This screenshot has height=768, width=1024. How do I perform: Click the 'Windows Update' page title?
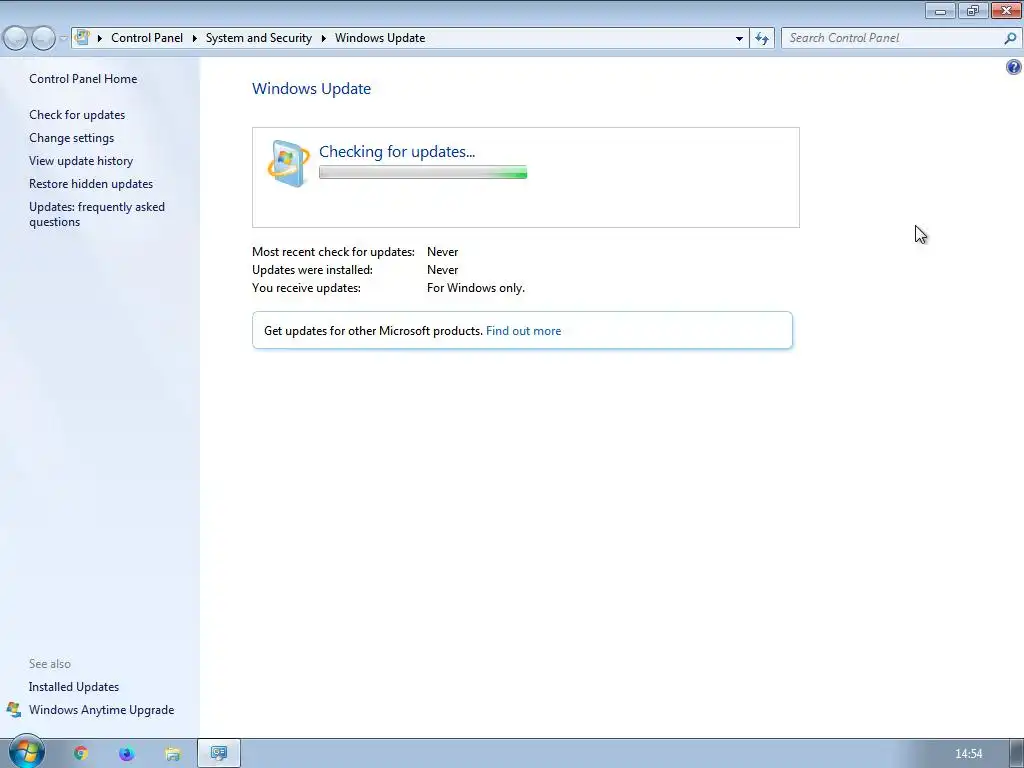coord(312,89)
